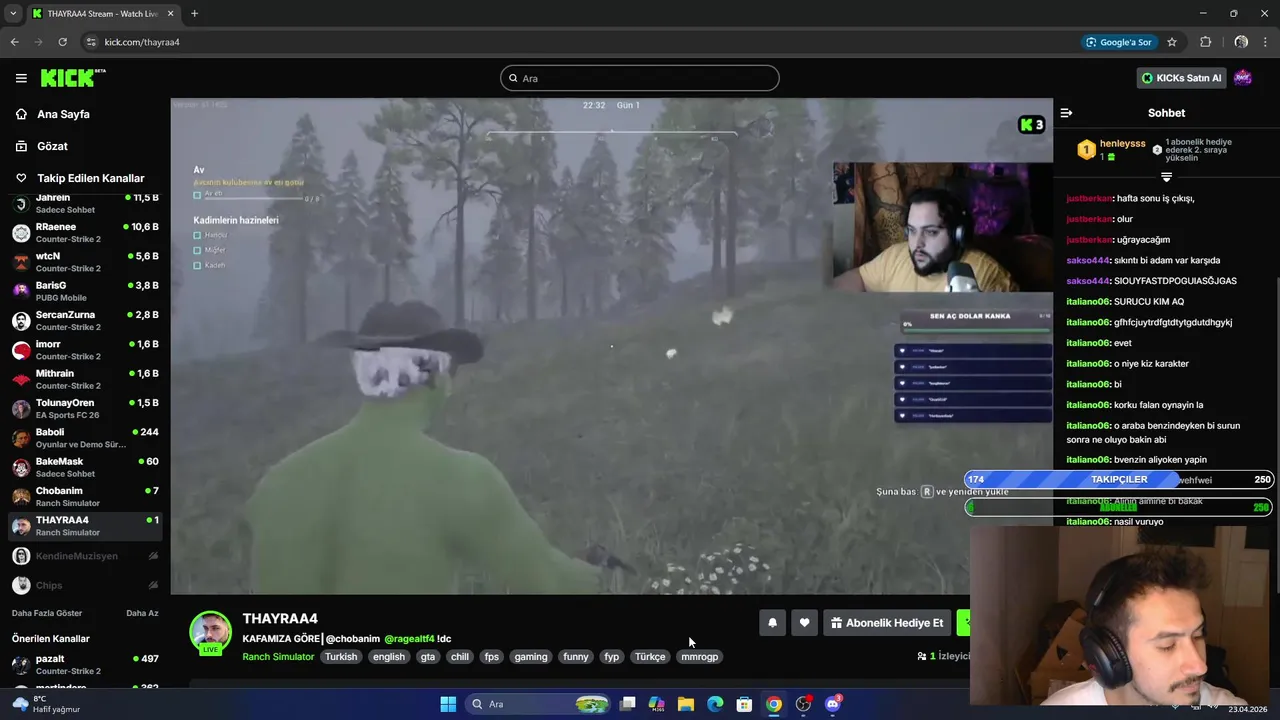
Task: Open imorr channel in sidebar
Action: pos(84,350)
